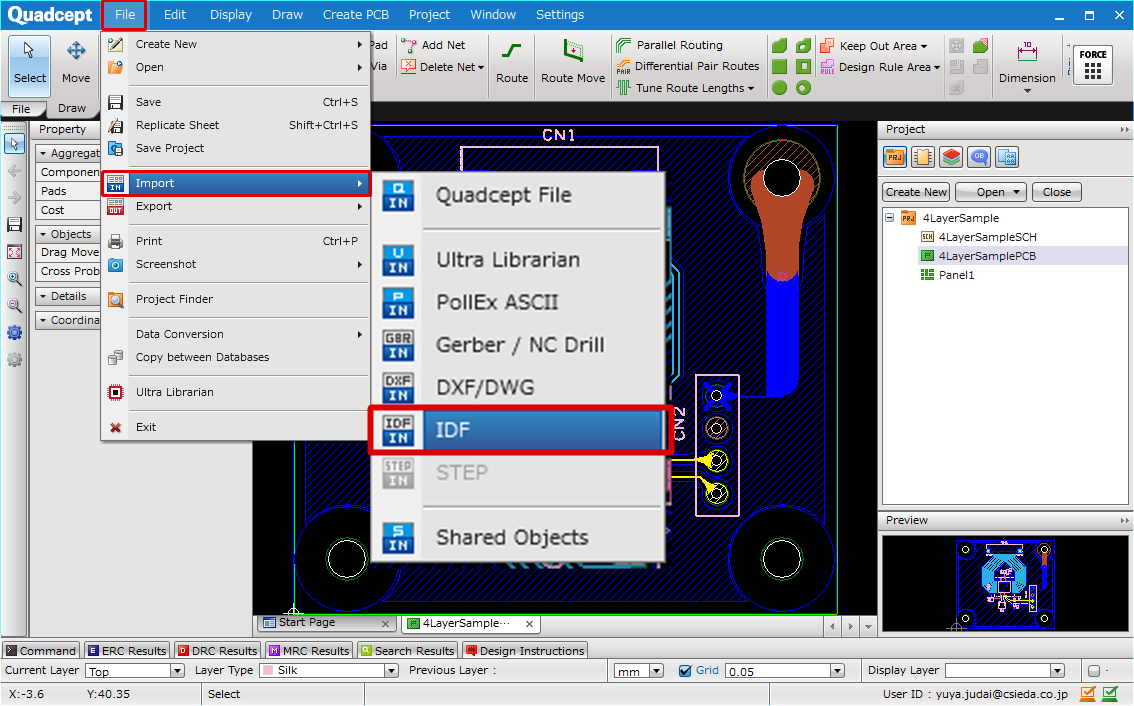Click fit-to-screen icon in left sidebar

coord(14,252)
